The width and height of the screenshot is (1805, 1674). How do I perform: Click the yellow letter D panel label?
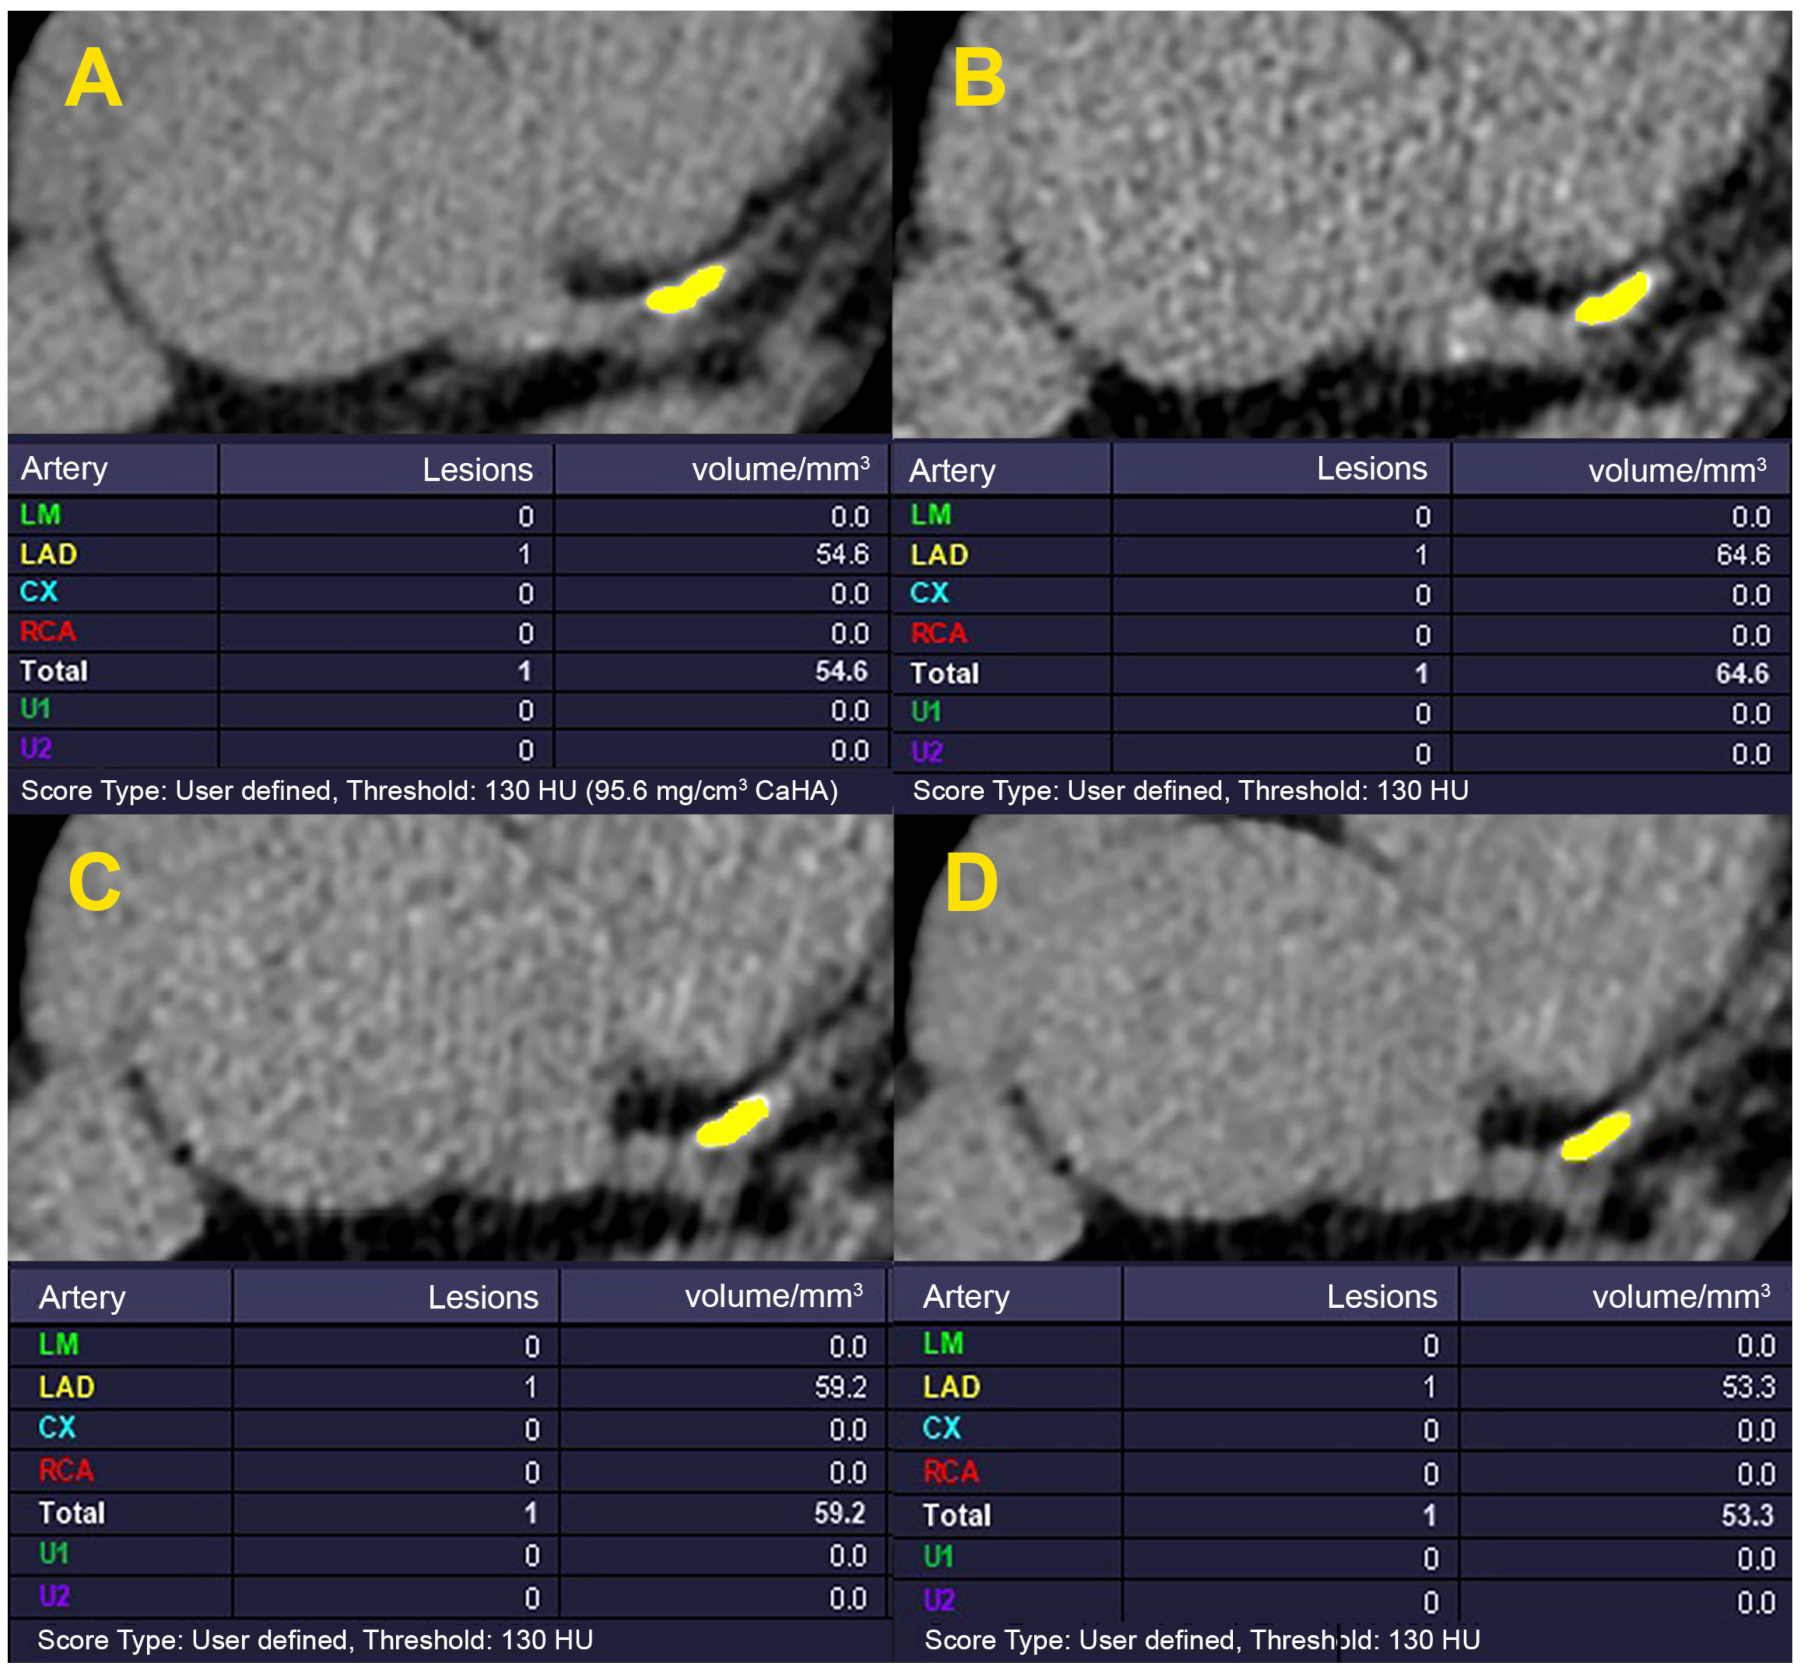(971, 883)
